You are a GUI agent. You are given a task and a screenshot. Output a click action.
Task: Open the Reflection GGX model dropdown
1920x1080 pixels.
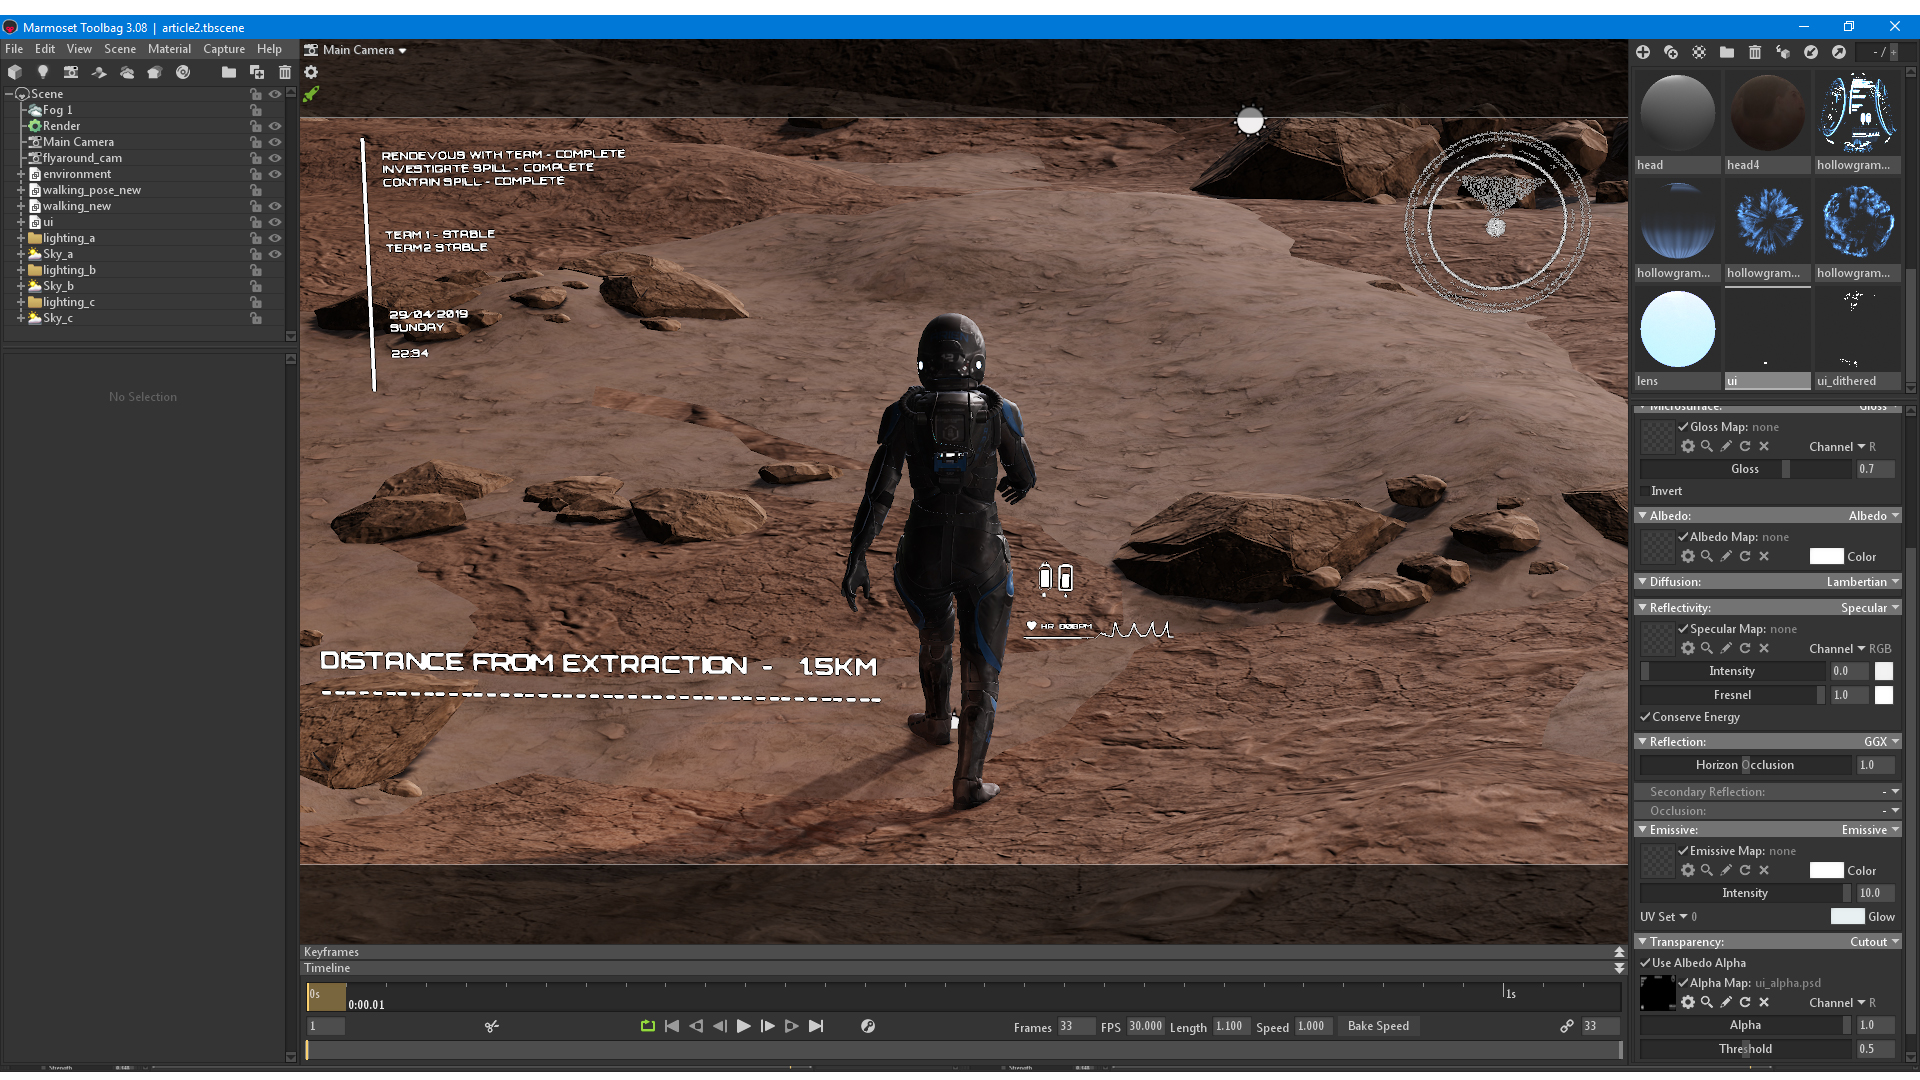coord(1881,742)
